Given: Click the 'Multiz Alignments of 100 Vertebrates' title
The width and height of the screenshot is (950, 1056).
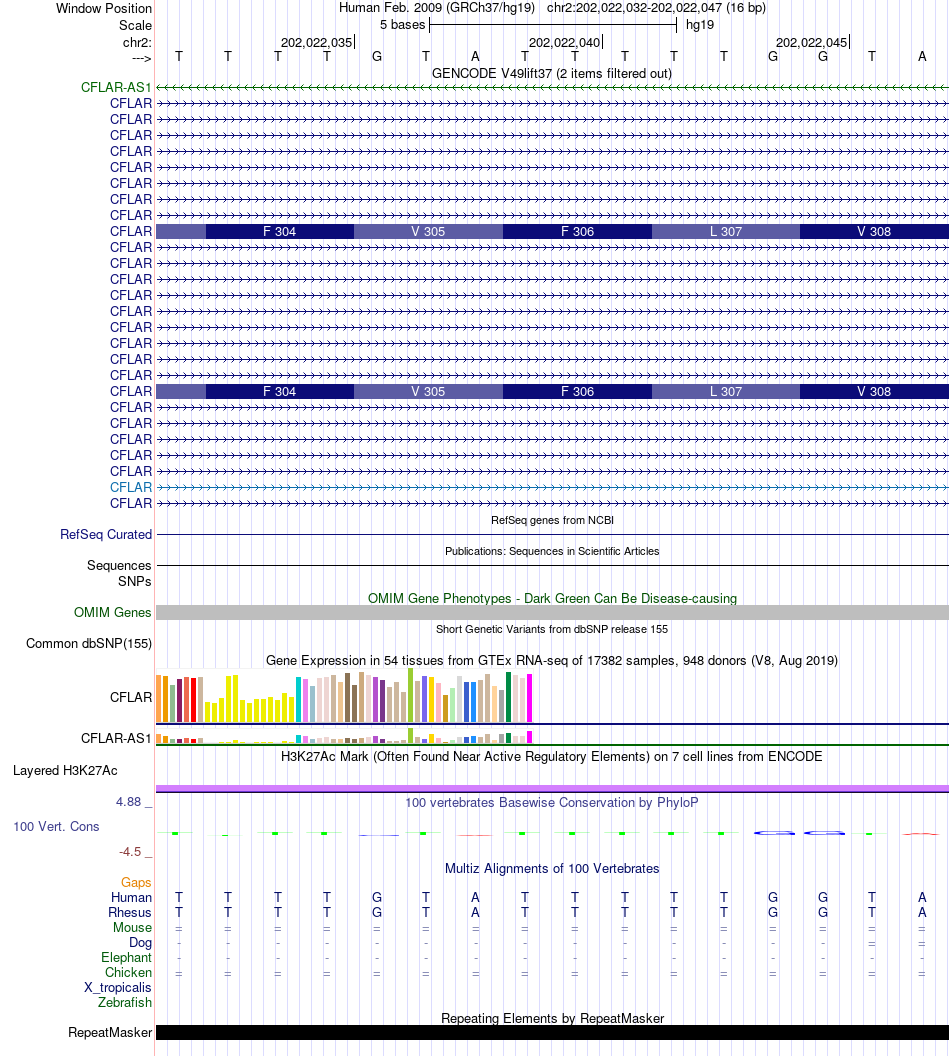Looking at the screenshot, I should pos(552,868).
